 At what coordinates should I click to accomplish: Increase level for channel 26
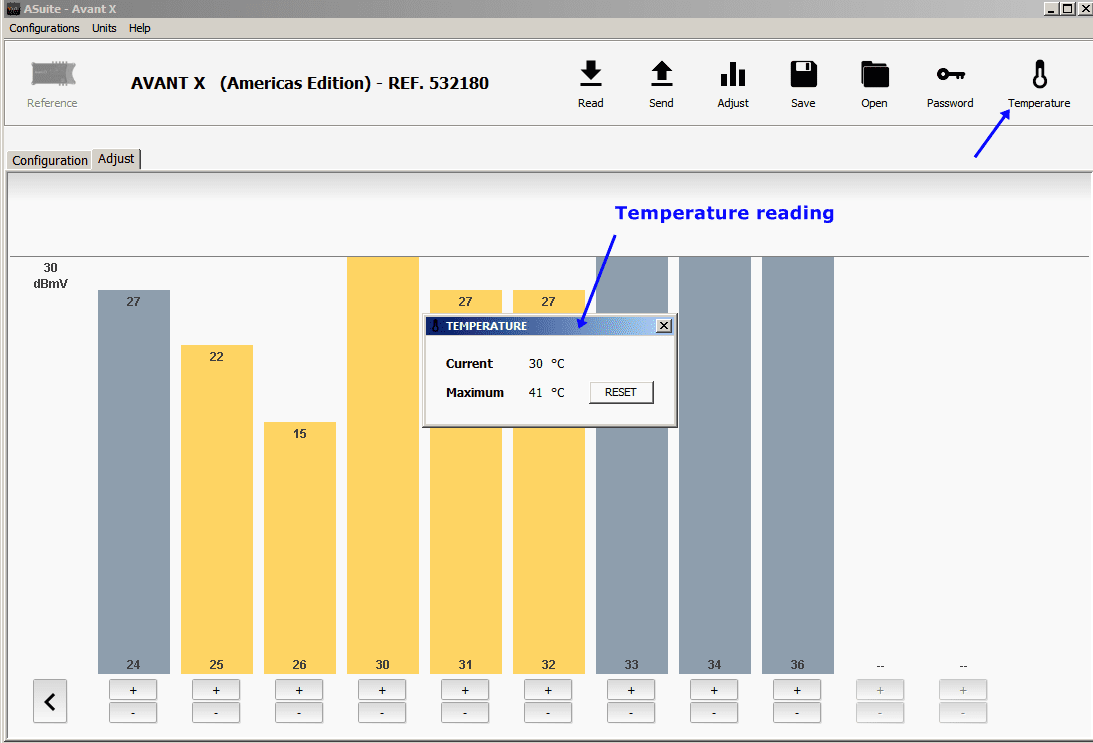coord(299,690)
